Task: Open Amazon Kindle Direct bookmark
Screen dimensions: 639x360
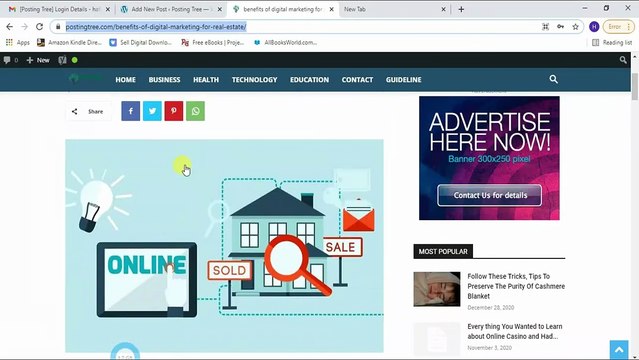Action: [x=69, y=42]
